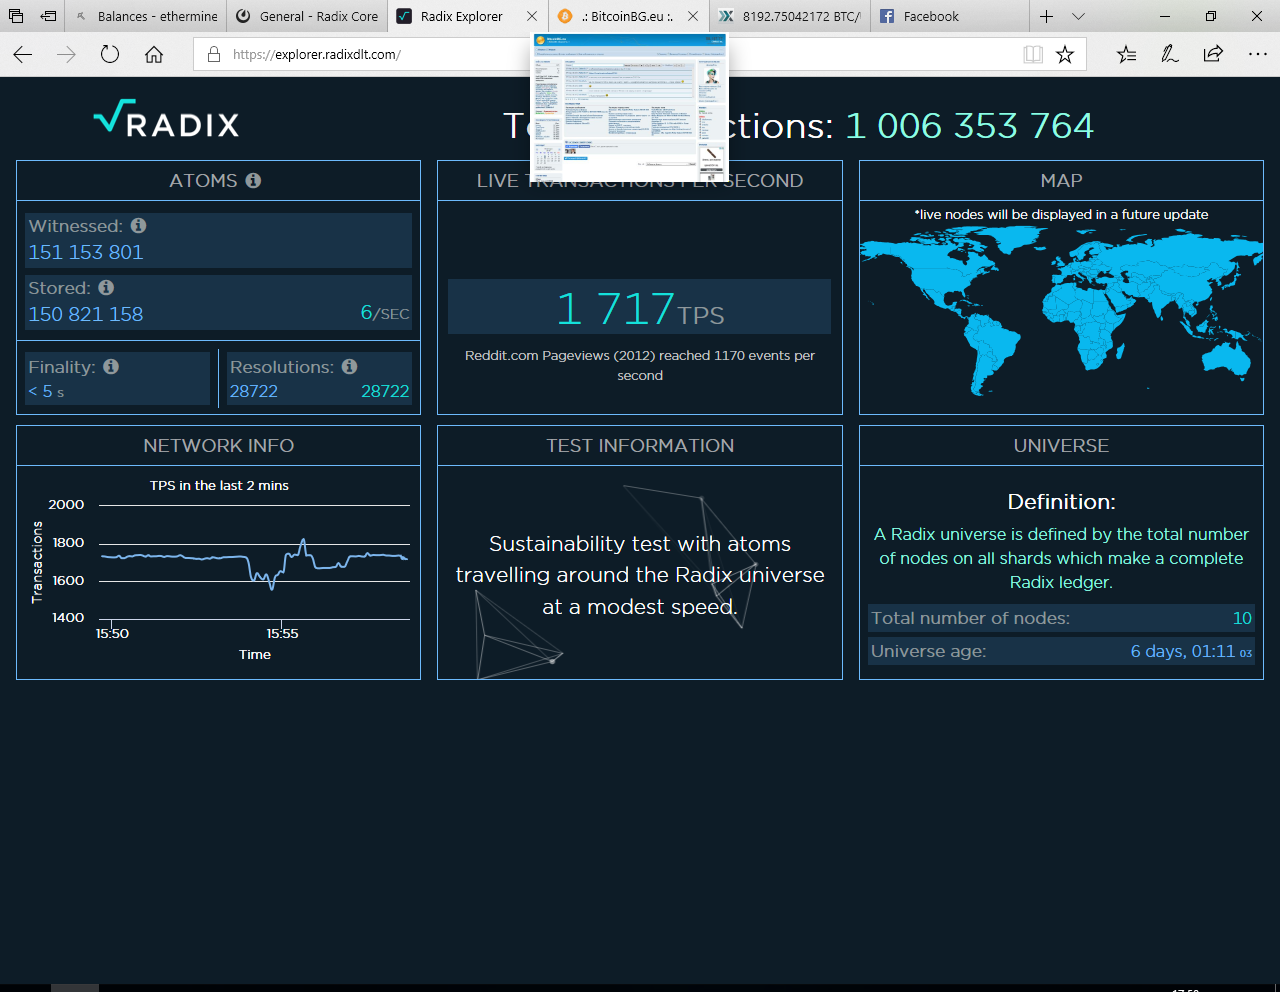Switch to Balances - ethermine tab
This screenshot has width=1280, height=992.
[x=146, y=16]
